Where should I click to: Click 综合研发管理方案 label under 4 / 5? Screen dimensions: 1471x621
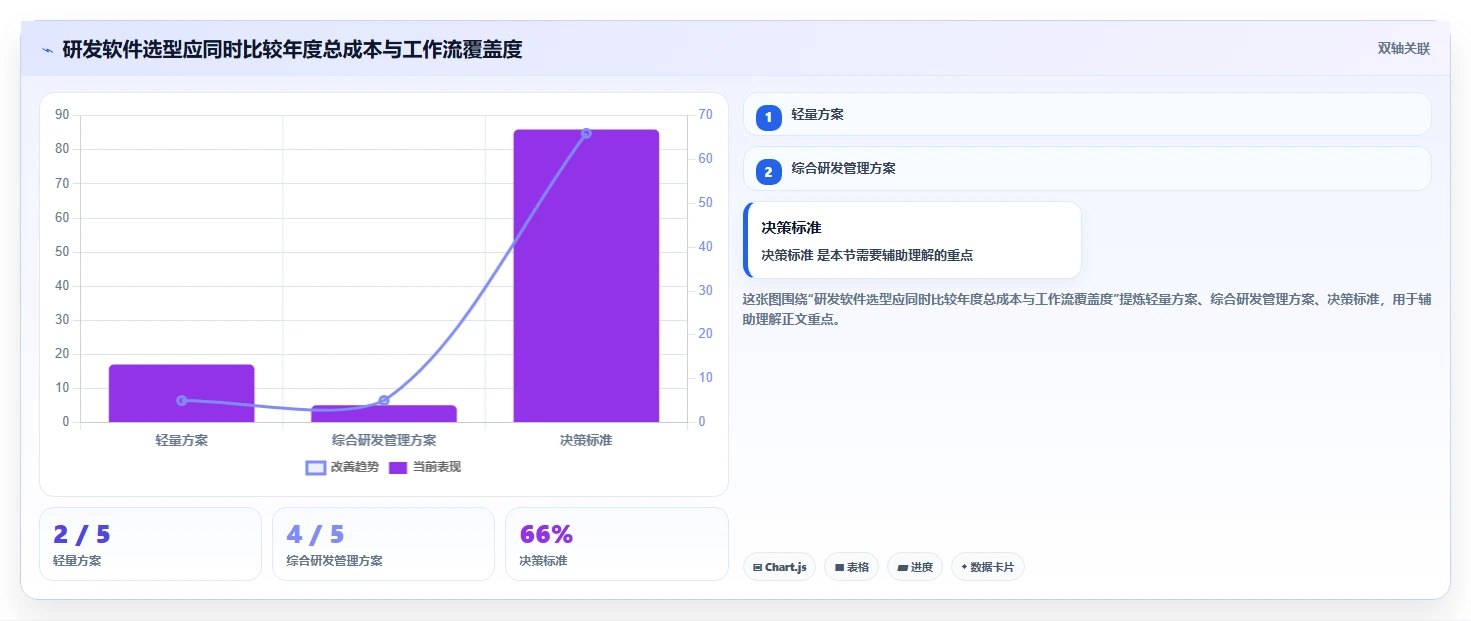click(x=334, y=561)
